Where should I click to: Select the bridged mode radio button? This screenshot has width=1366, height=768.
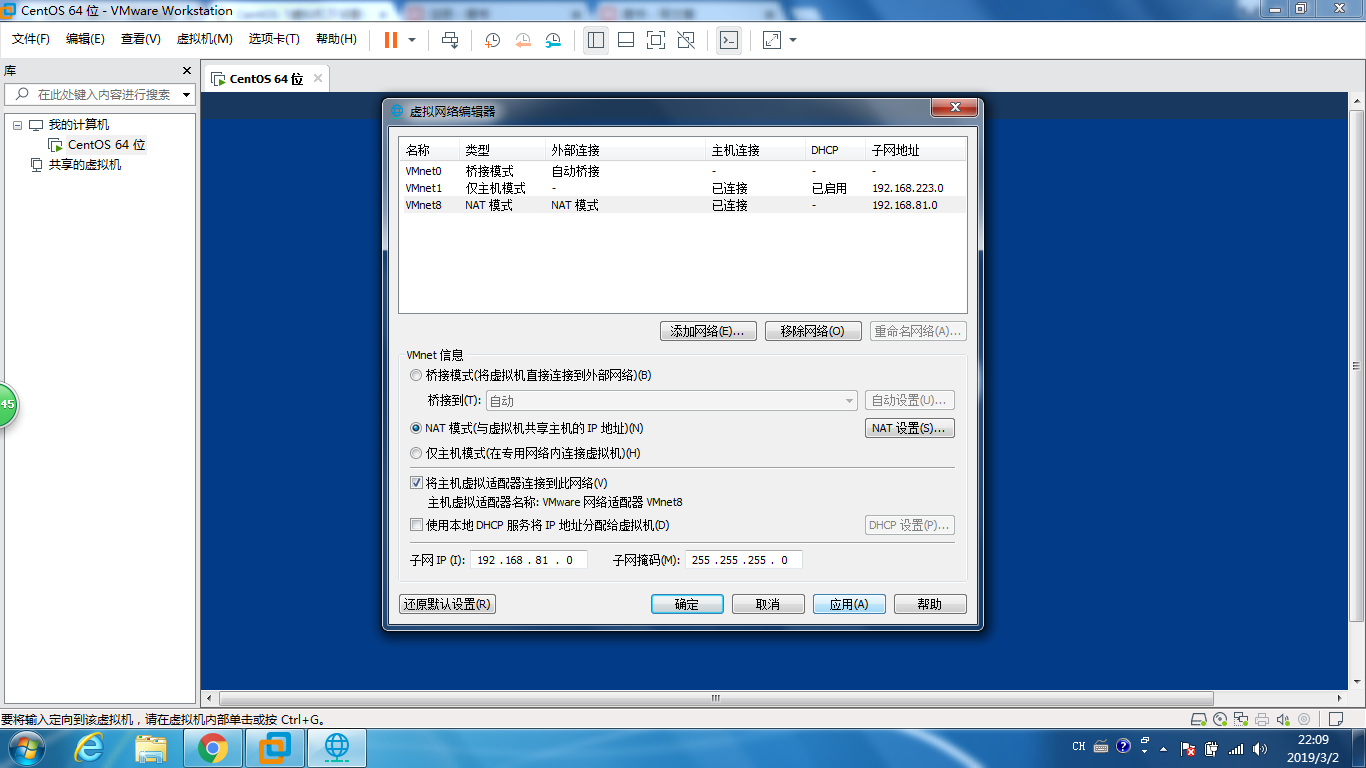416,375
